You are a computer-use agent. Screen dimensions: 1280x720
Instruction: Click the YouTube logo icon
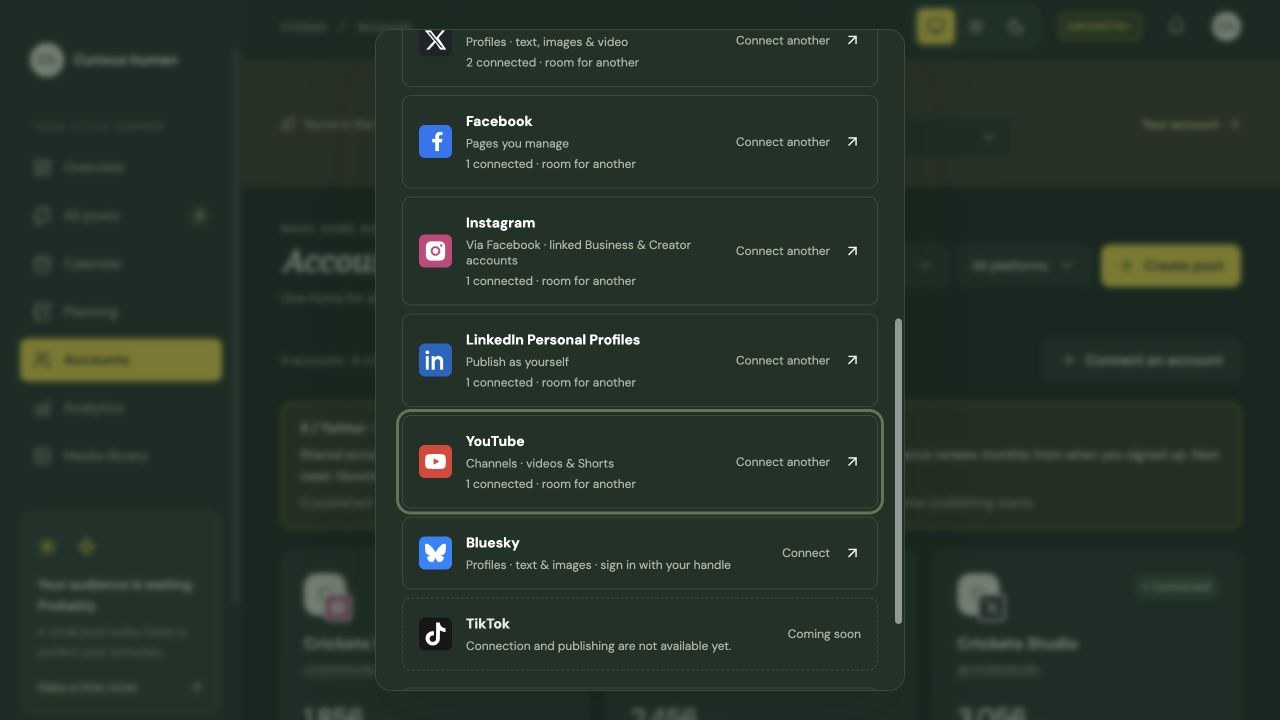point(435,462)
